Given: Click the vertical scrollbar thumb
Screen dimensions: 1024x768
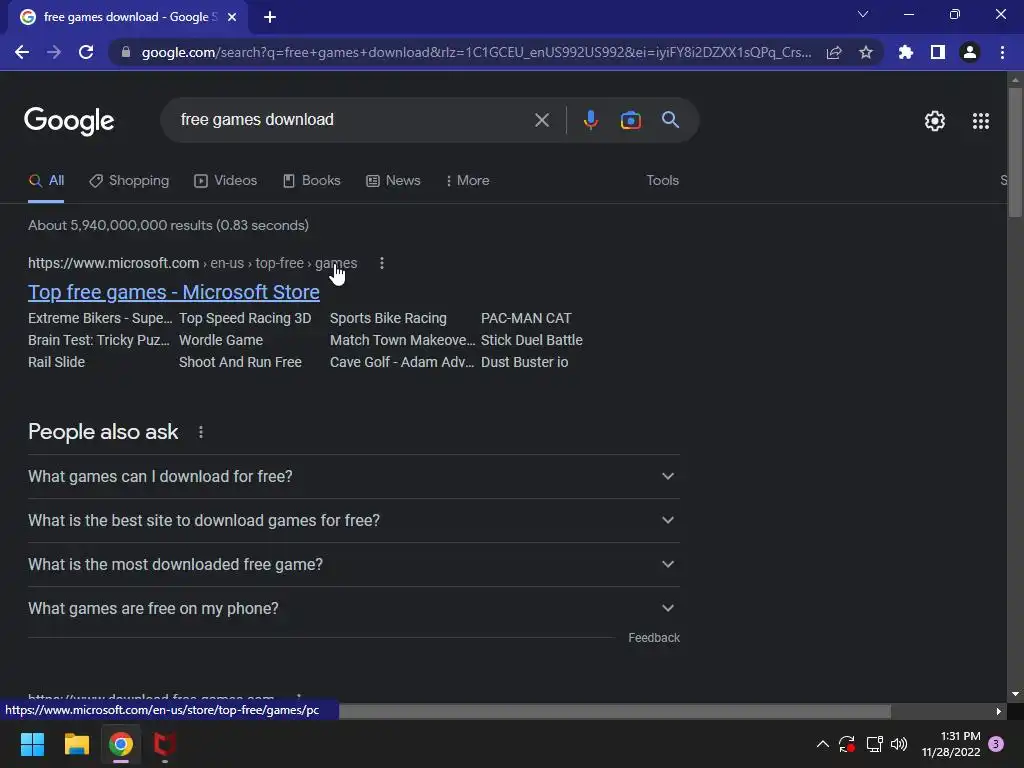Looking at the screenshot, I should (1015, 152).
